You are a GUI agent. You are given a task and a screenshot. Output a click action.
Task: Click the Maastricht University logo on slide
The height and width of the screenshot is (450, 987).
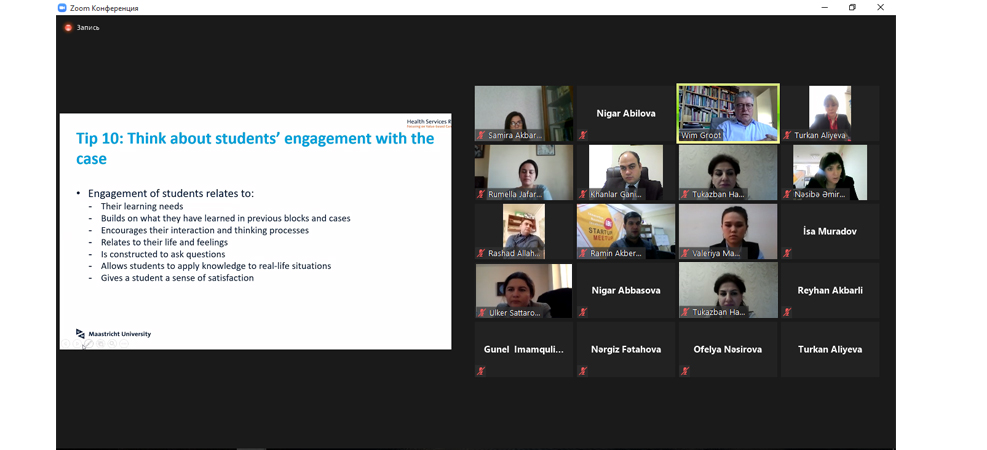tap(113, 334)
